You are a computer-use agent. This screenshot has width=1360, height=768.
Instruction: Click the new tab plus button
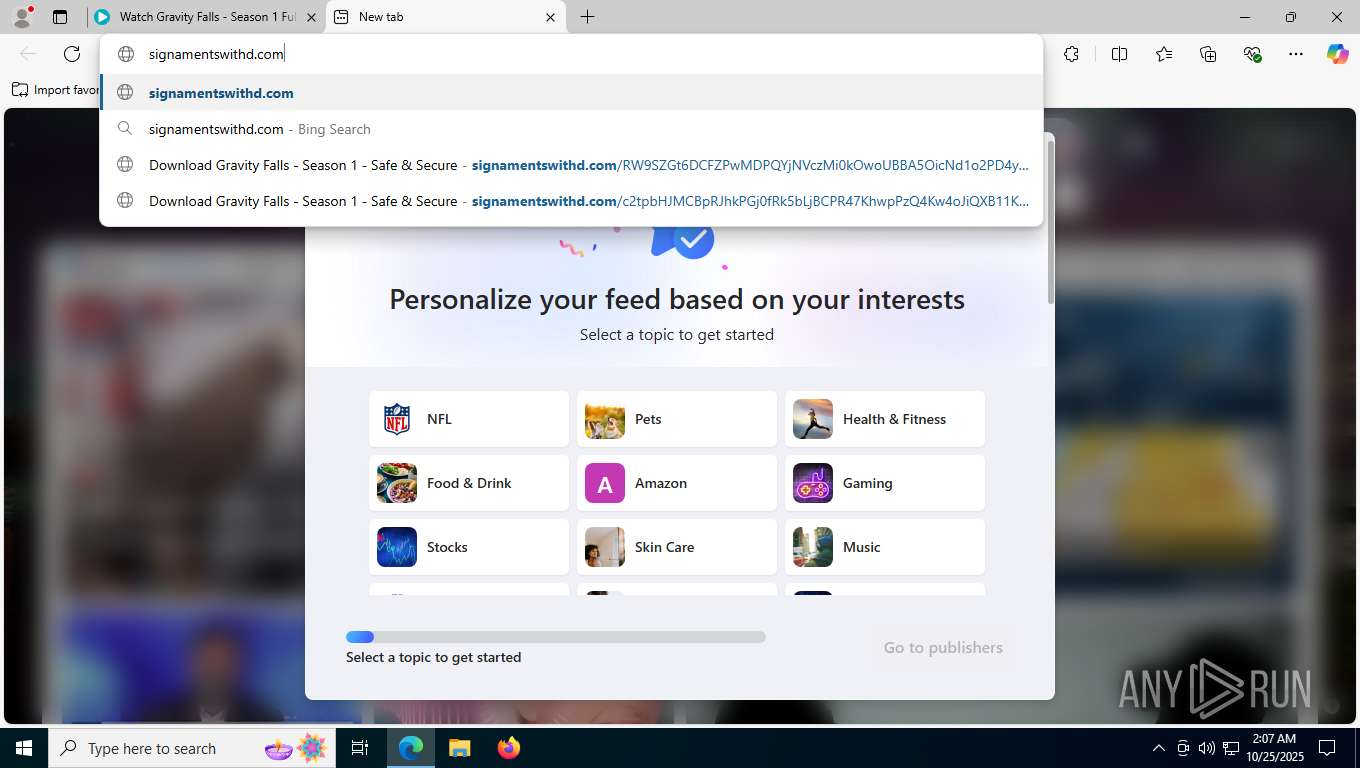click(x=587, y=17)
